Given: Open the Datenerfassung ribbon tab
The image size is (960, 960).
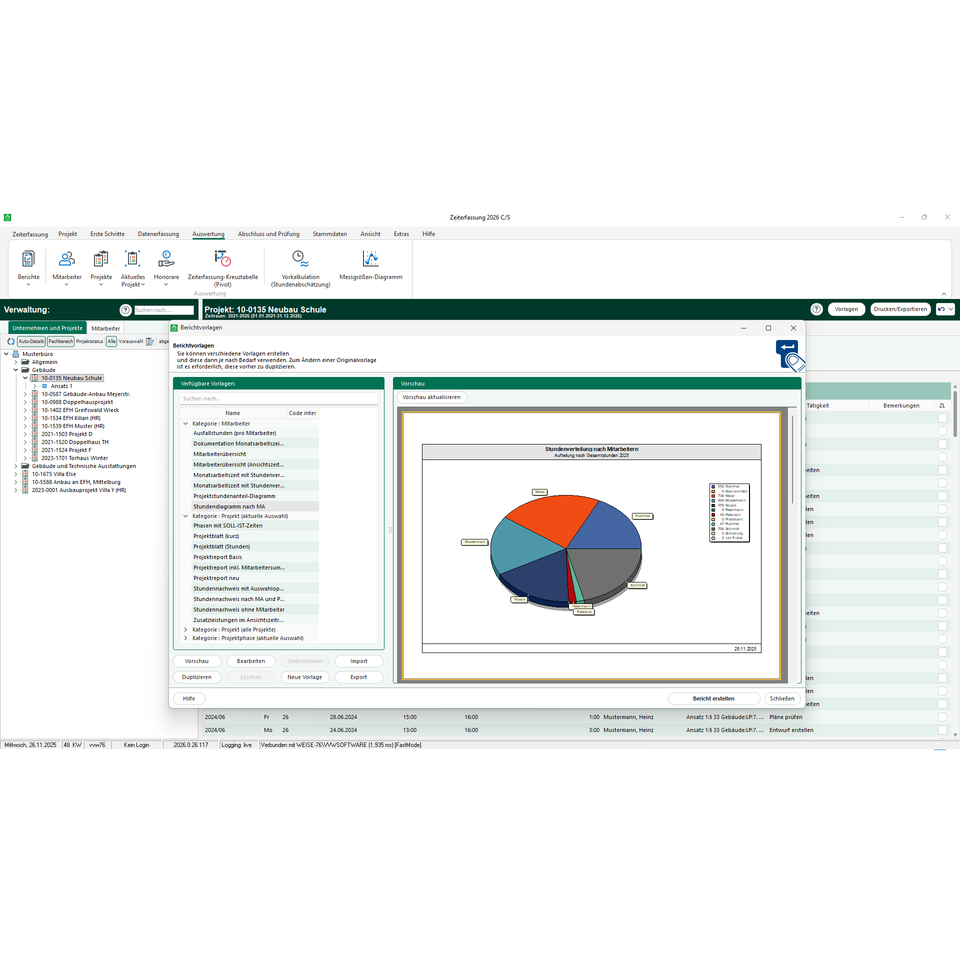Looking at the screenshot, I should [158, 234].
